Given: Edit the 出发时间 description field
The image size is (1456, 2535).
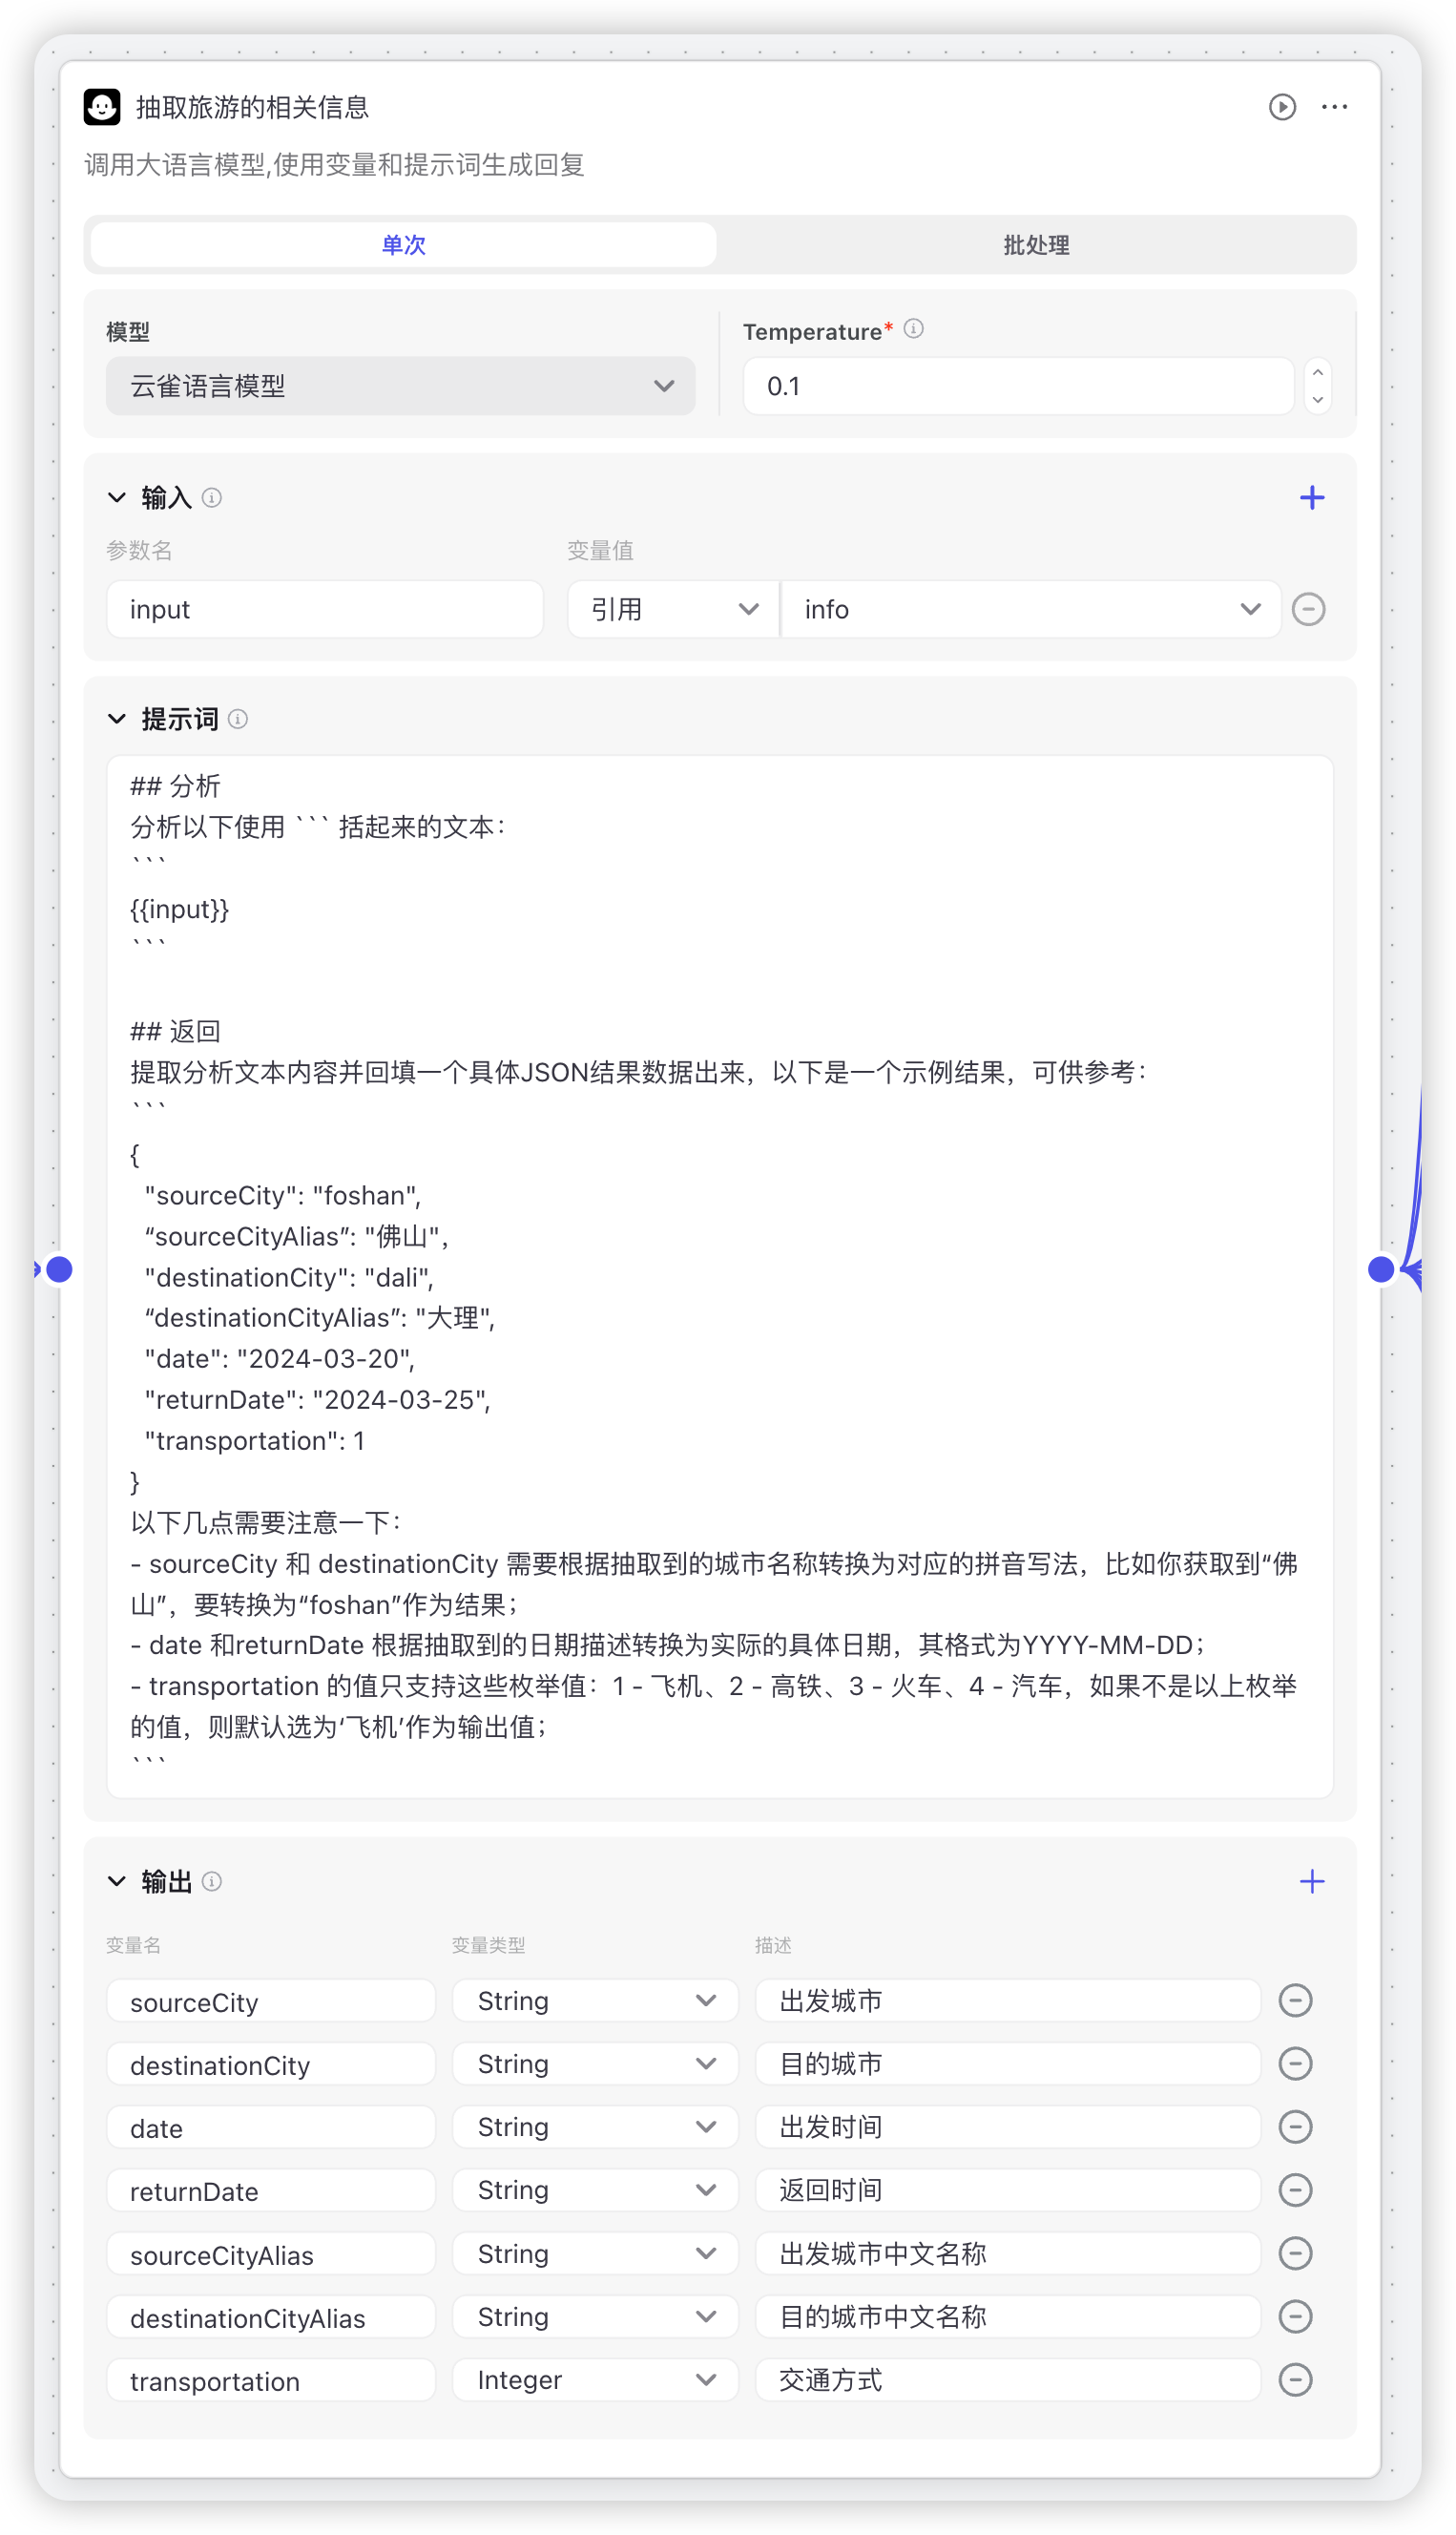Looking at the screenshot, I should tap(1007, 2128).
